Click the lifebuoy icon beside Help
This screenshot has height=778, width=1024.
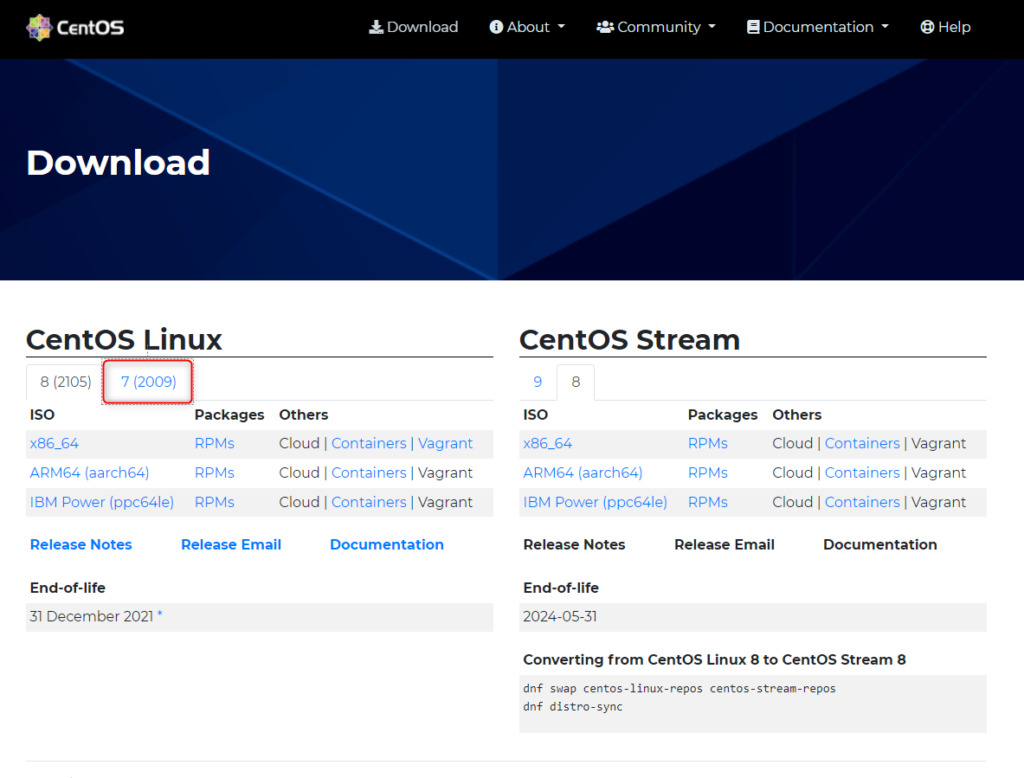[927, 27]
